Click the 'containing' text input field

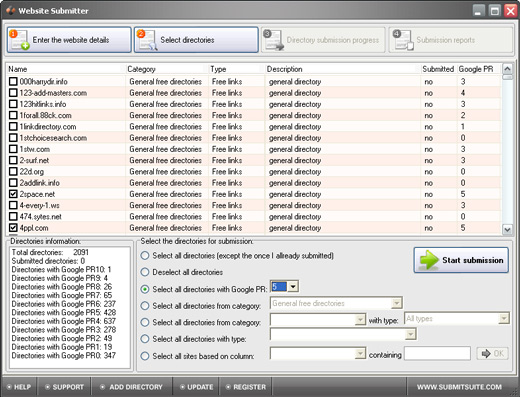pyautogui.click(x=437, y=353)
